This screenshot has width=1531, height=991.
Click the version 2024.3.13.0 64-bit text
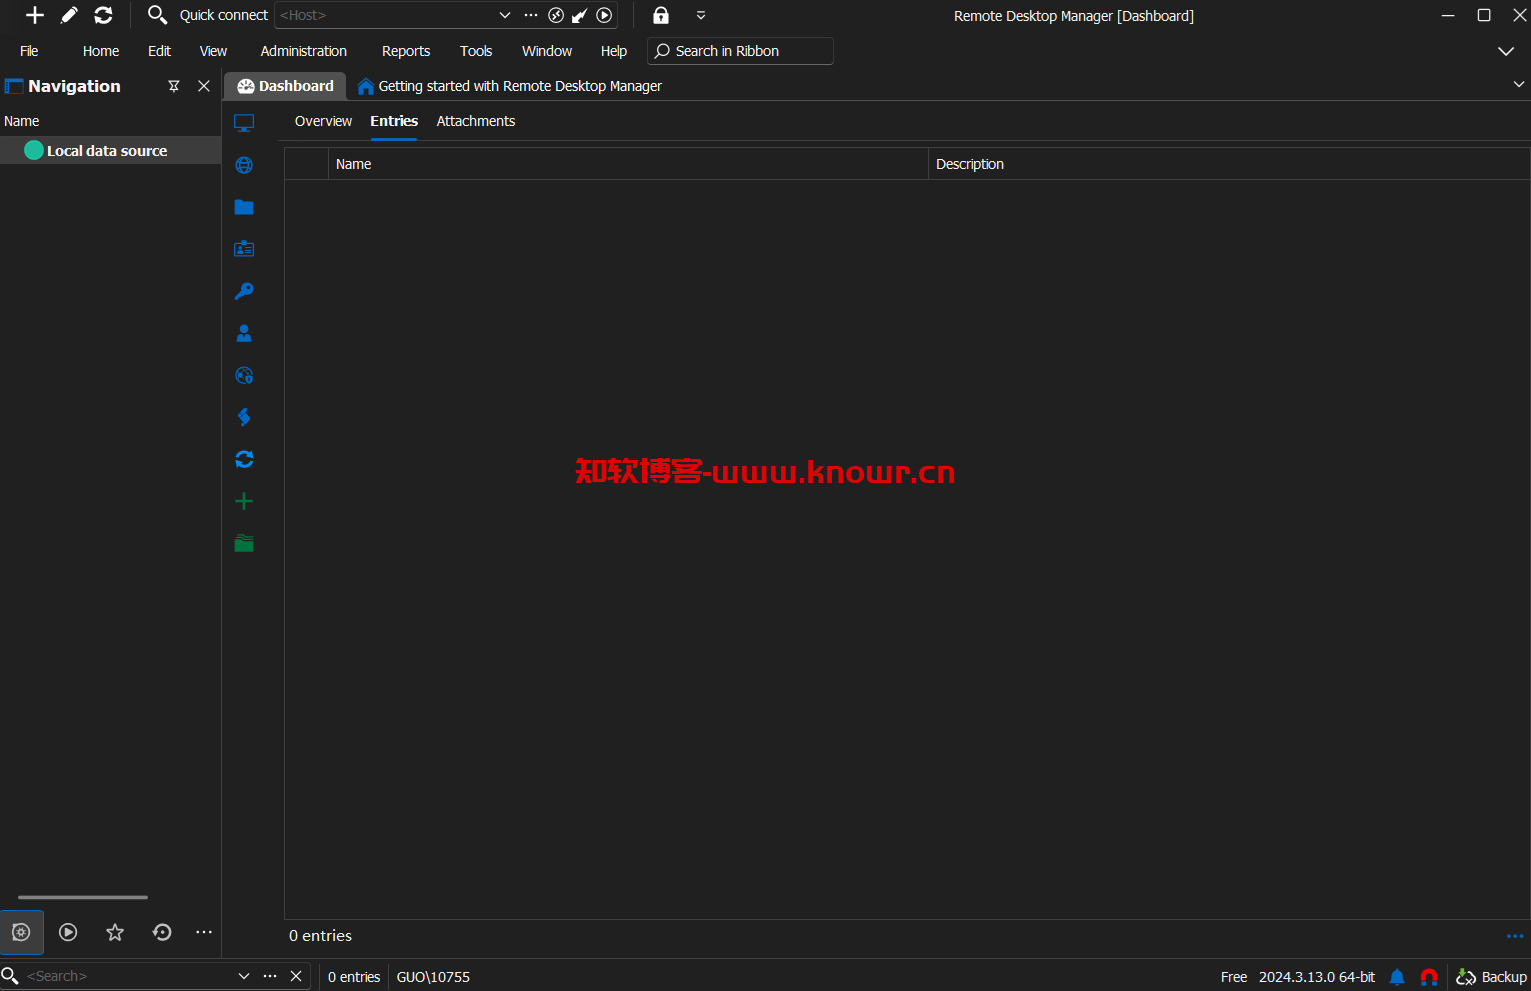pyautogui.click(x=1316, y=977)
